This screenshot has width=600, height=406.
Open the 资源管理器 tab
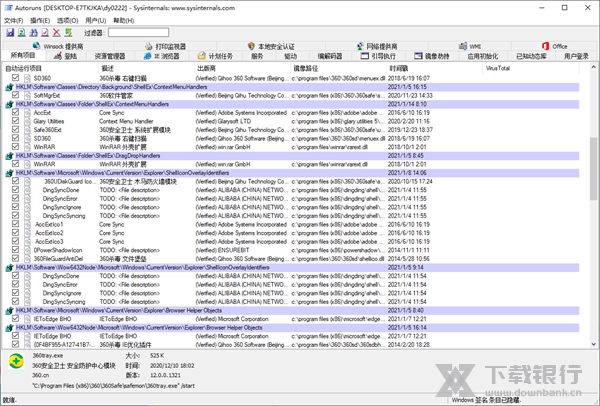coord(110,56)
